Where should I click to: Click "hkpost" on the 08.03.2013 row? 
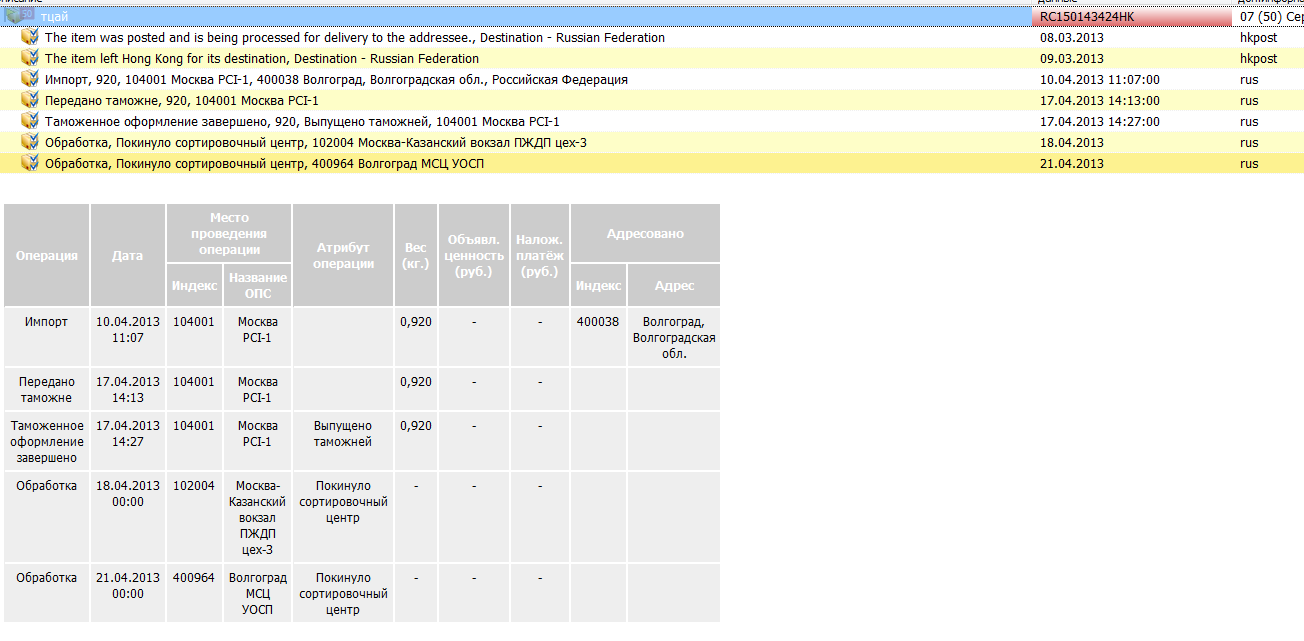tap(1259, 38)
